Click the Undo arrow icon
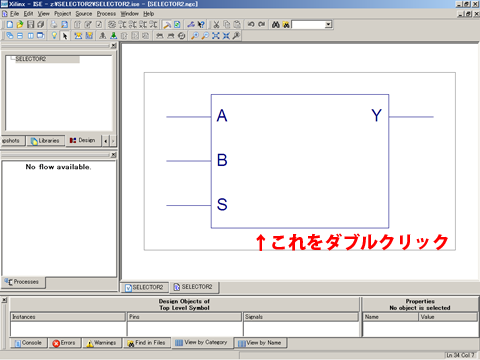Viewport: 480px width, 360px height. point(251,24)
